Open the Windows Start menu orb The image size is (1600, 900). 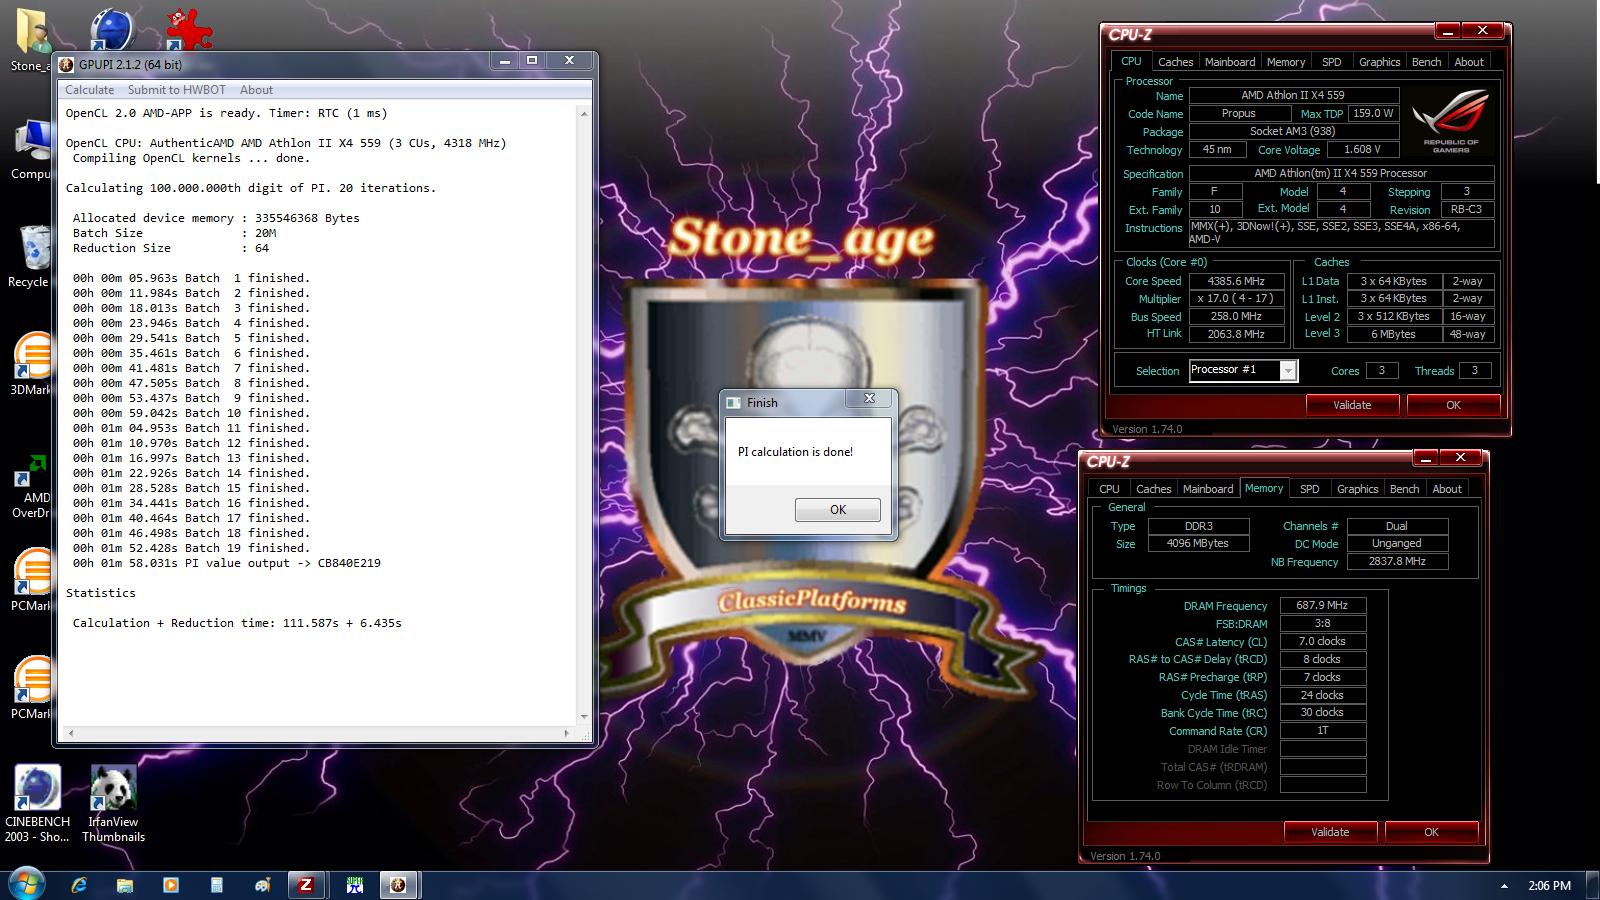(27, 885)
